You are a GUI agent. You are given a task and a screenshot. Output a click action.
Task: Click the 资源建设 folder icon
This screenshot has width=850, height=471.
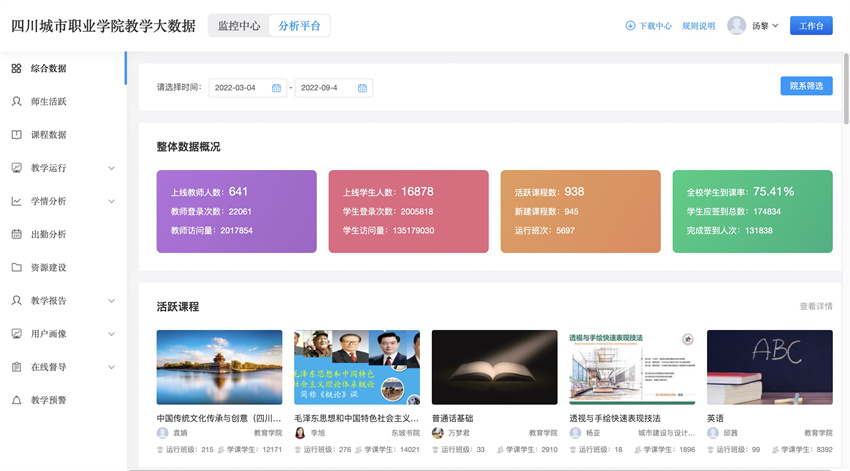coord(17,267)
